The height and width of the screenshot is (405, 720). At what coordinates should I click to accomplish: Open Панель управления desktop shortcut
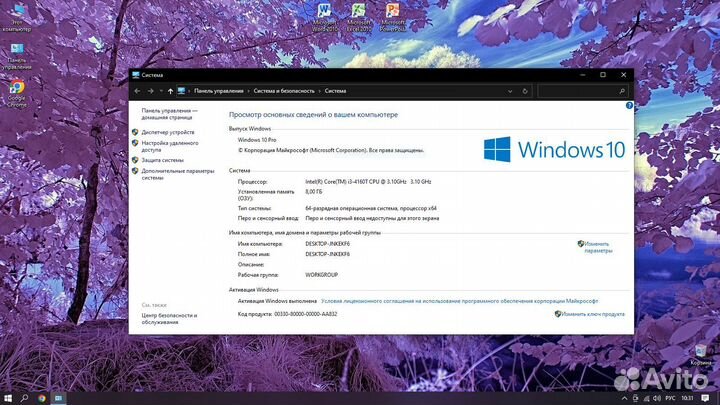pyautogui.click(x=17, y=56)
